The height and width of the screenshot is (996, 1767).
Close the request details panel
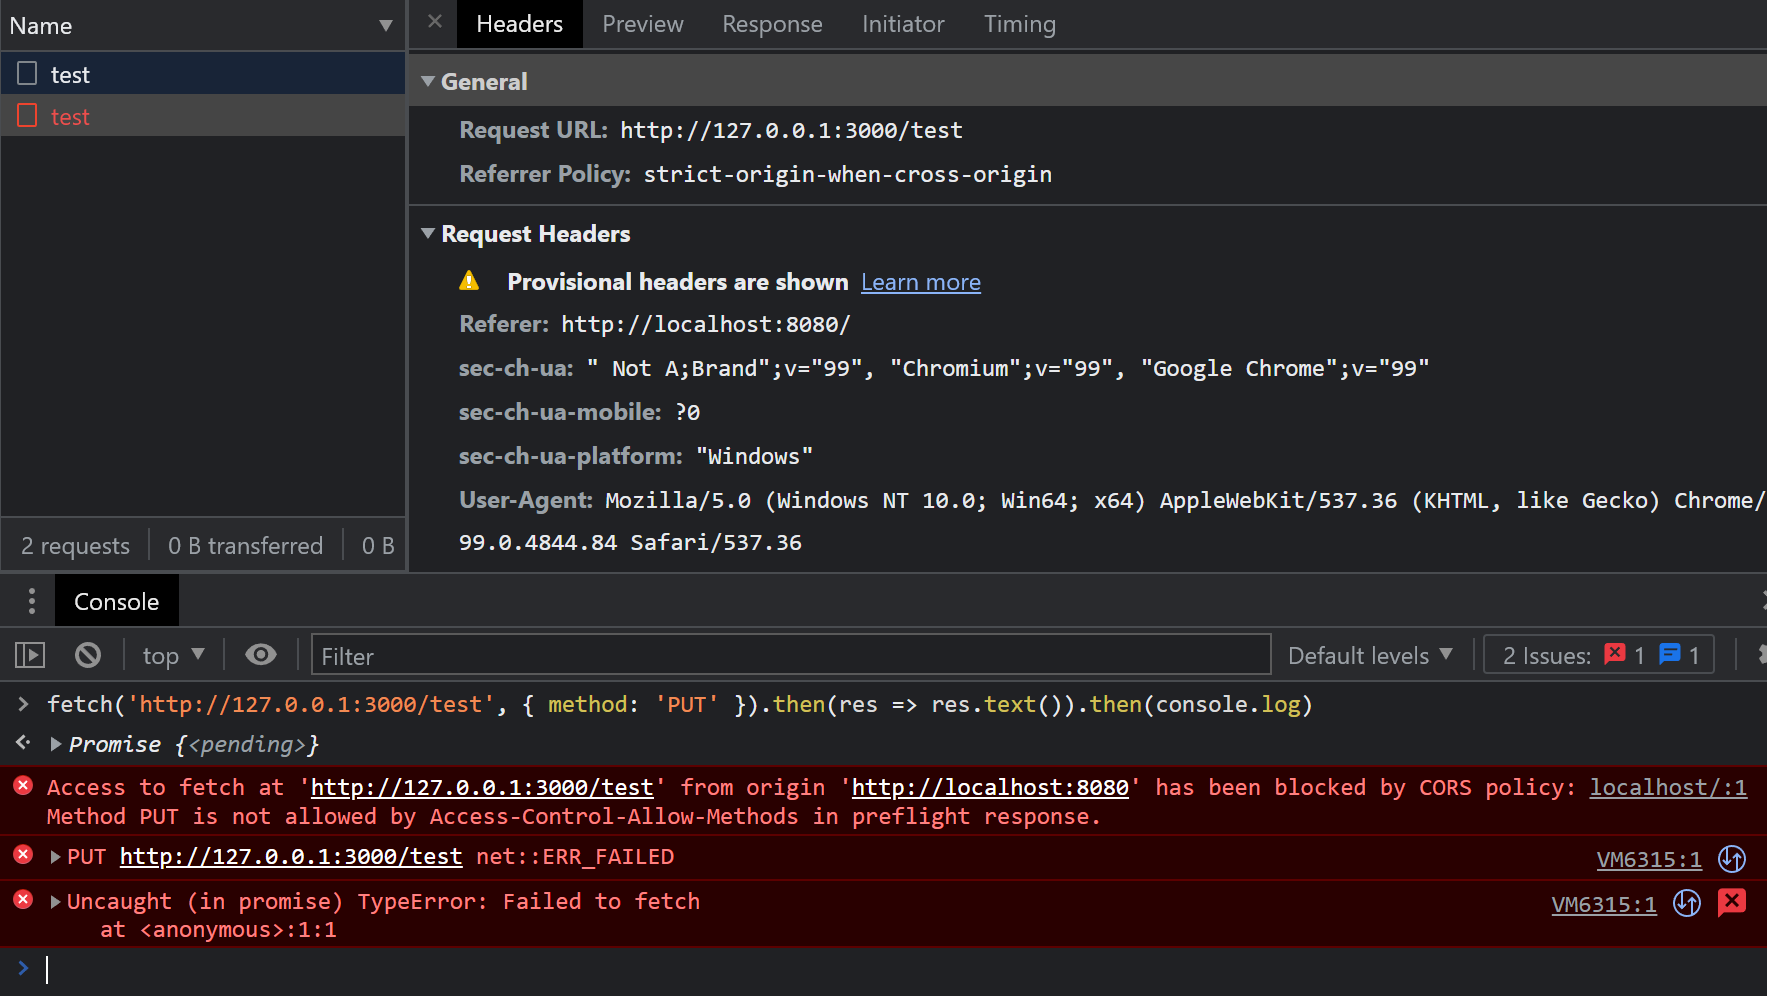[434, 22]
